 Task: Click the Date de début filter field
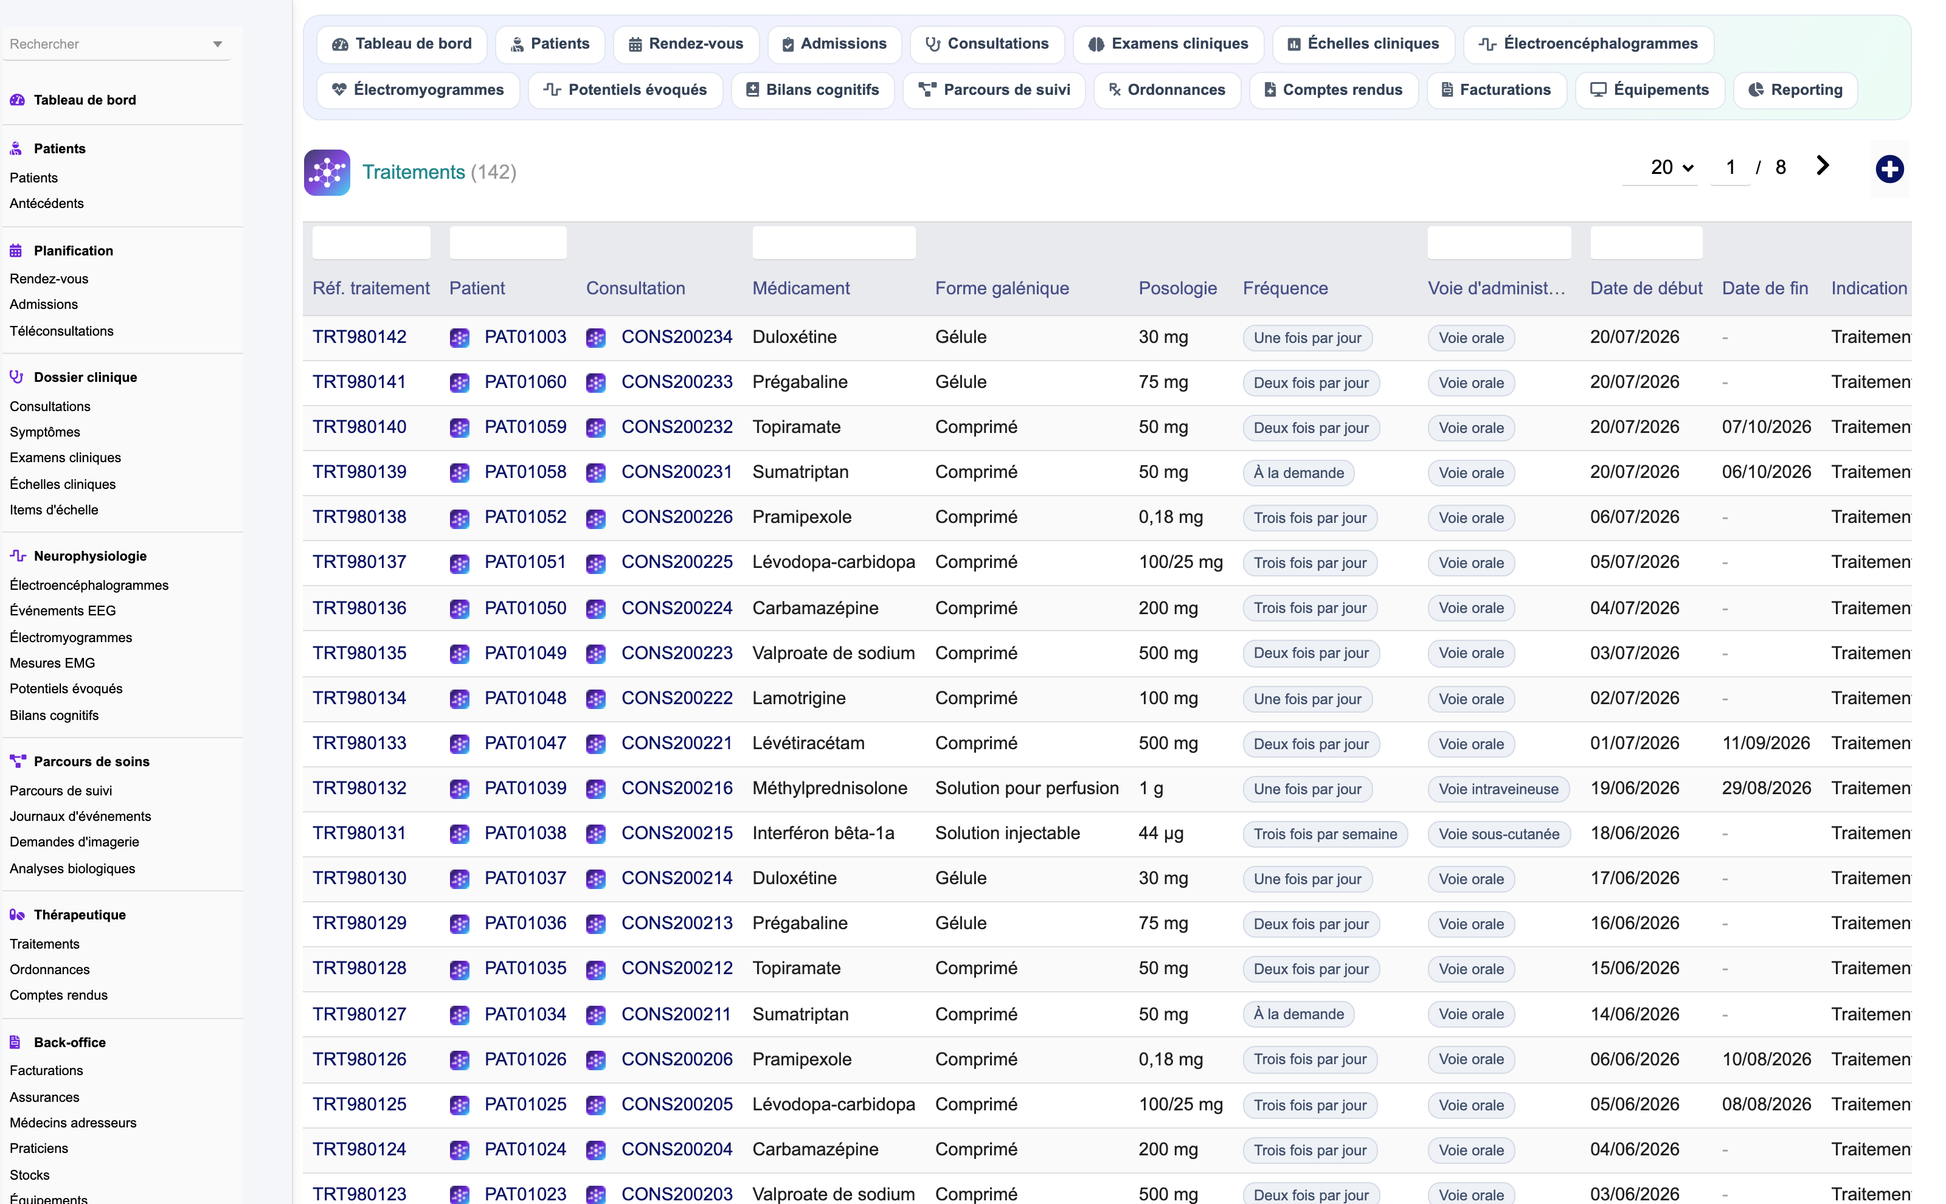point(1646,243)
